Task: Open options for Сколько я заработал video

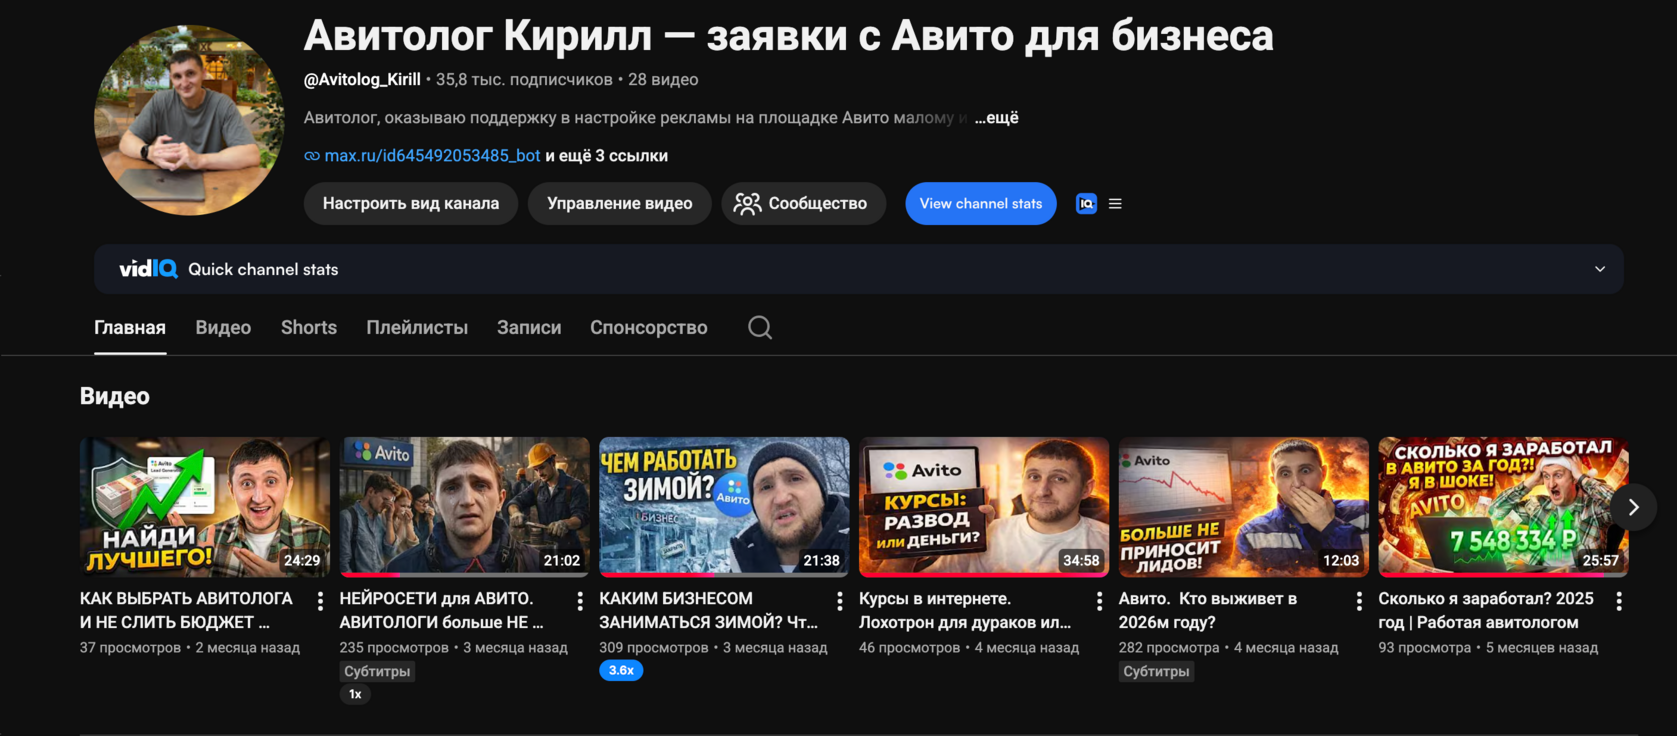Action: [1619, 601]
